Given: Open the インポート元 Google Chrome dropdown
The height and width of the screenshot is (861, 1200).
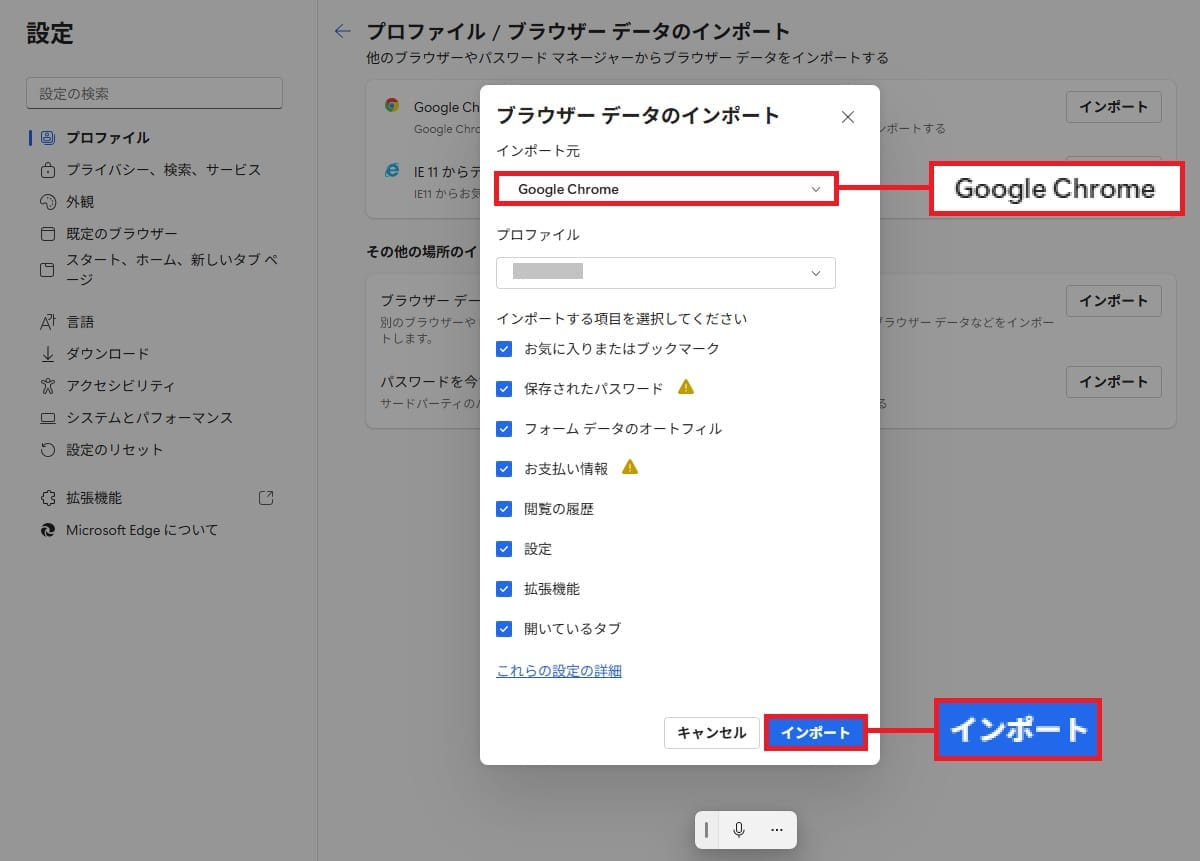Looking at the screenshot, I should pos(666,189).
